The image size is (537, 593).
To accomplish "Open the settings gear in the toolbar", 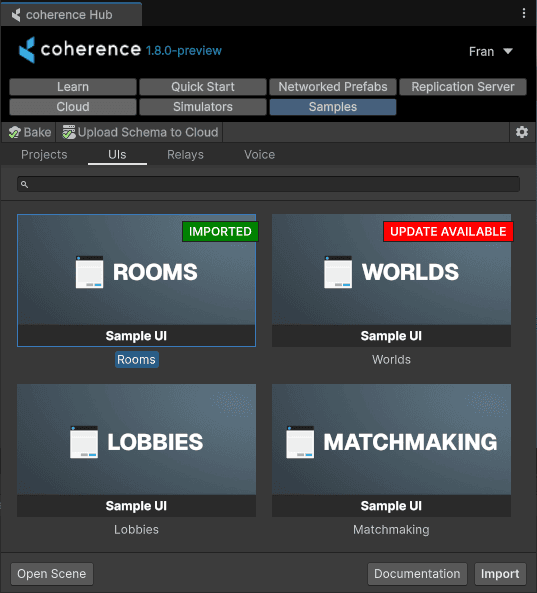I will pos(522,132).
